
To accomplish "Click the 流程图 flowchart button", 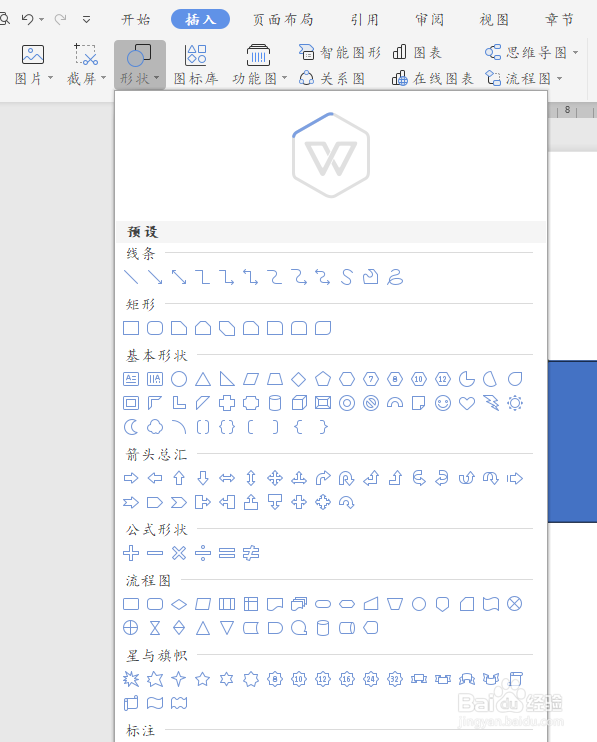I will point(518,78).
